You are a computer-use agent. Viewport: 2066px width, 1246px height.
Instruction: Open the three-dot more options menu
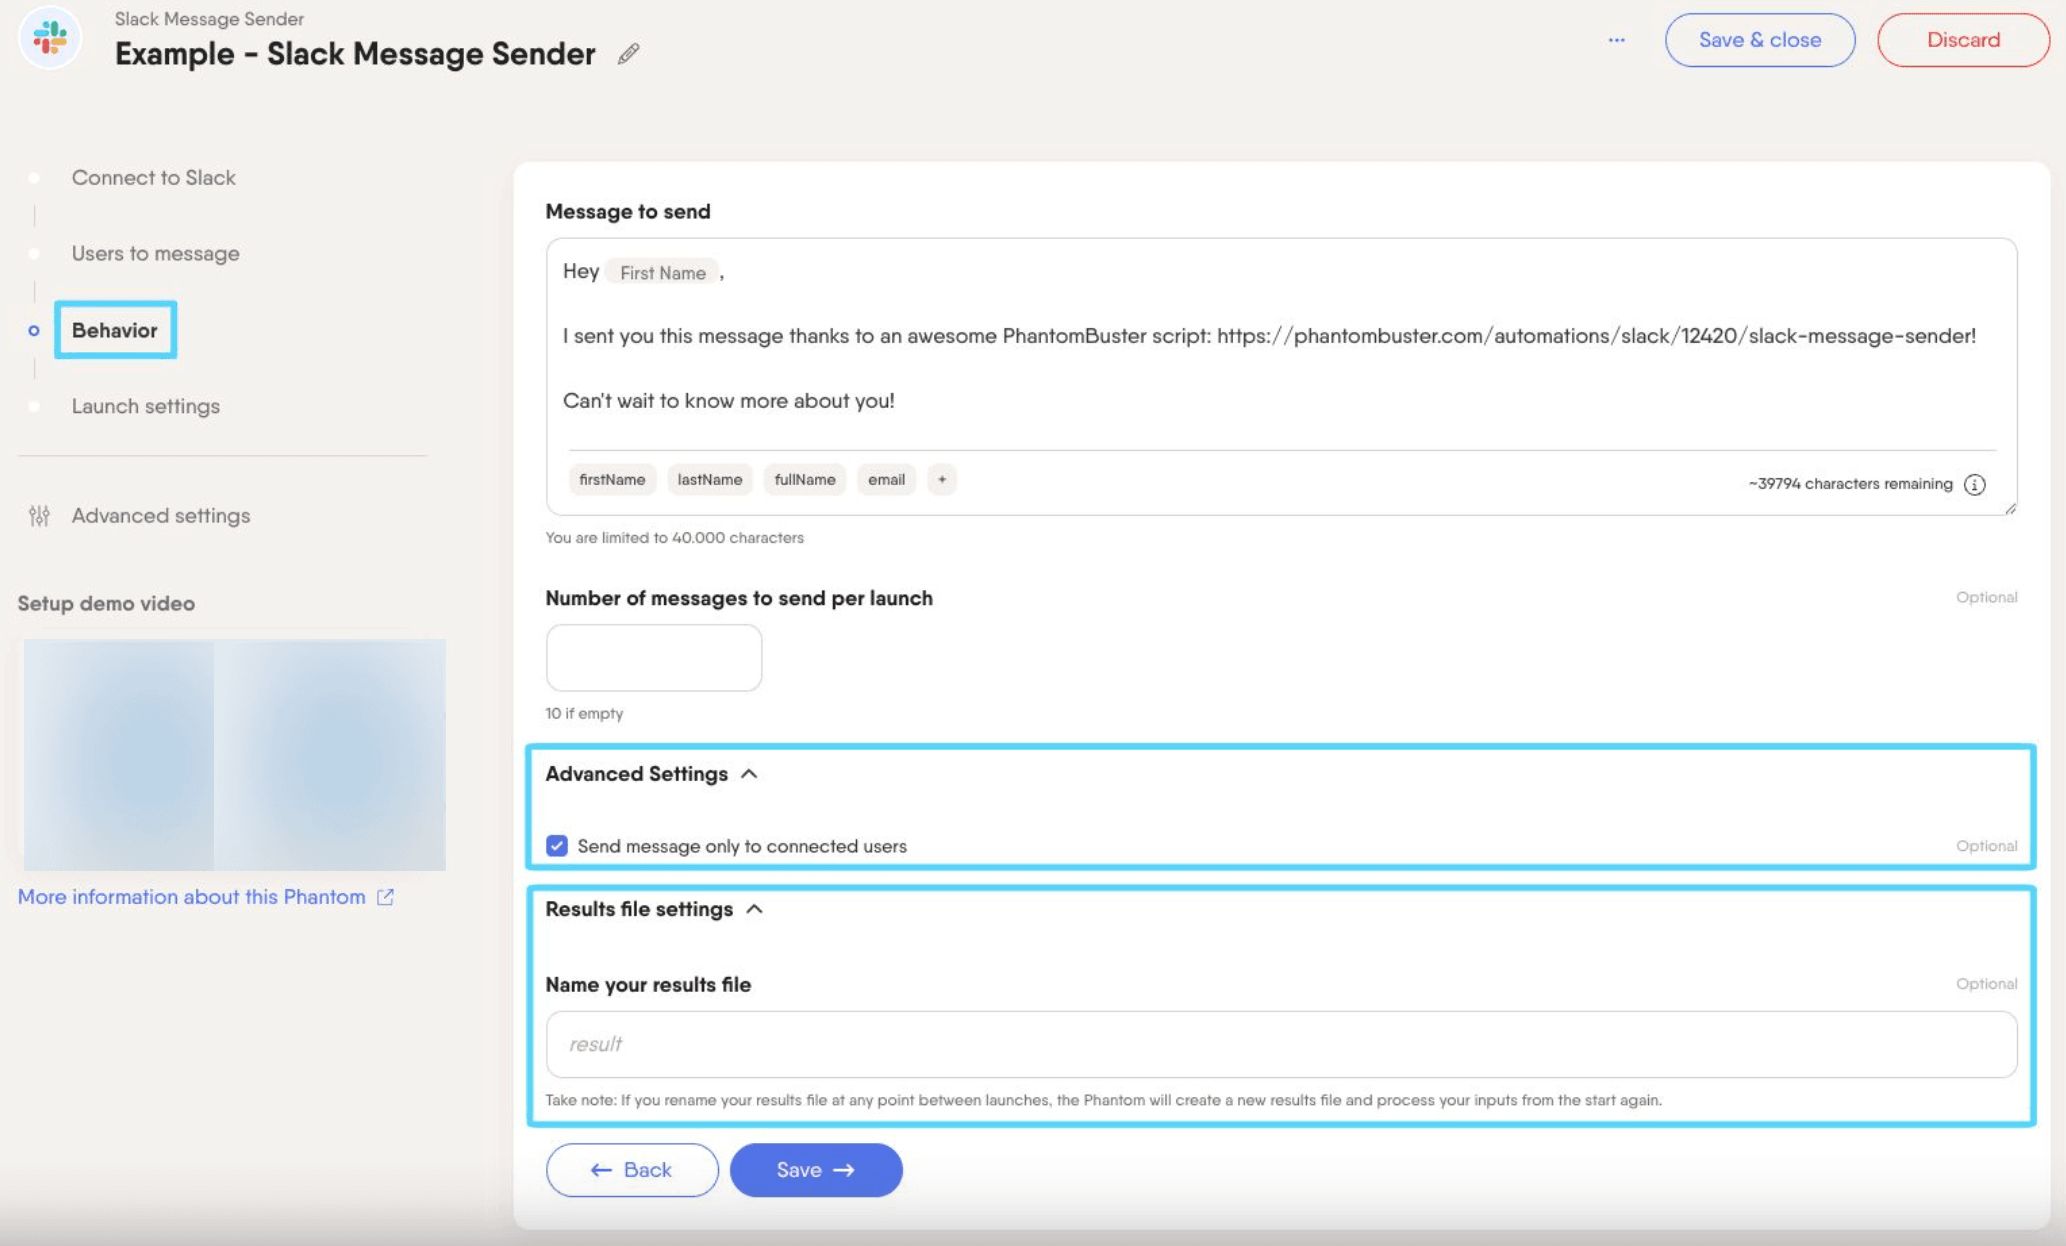point(1616,40)
